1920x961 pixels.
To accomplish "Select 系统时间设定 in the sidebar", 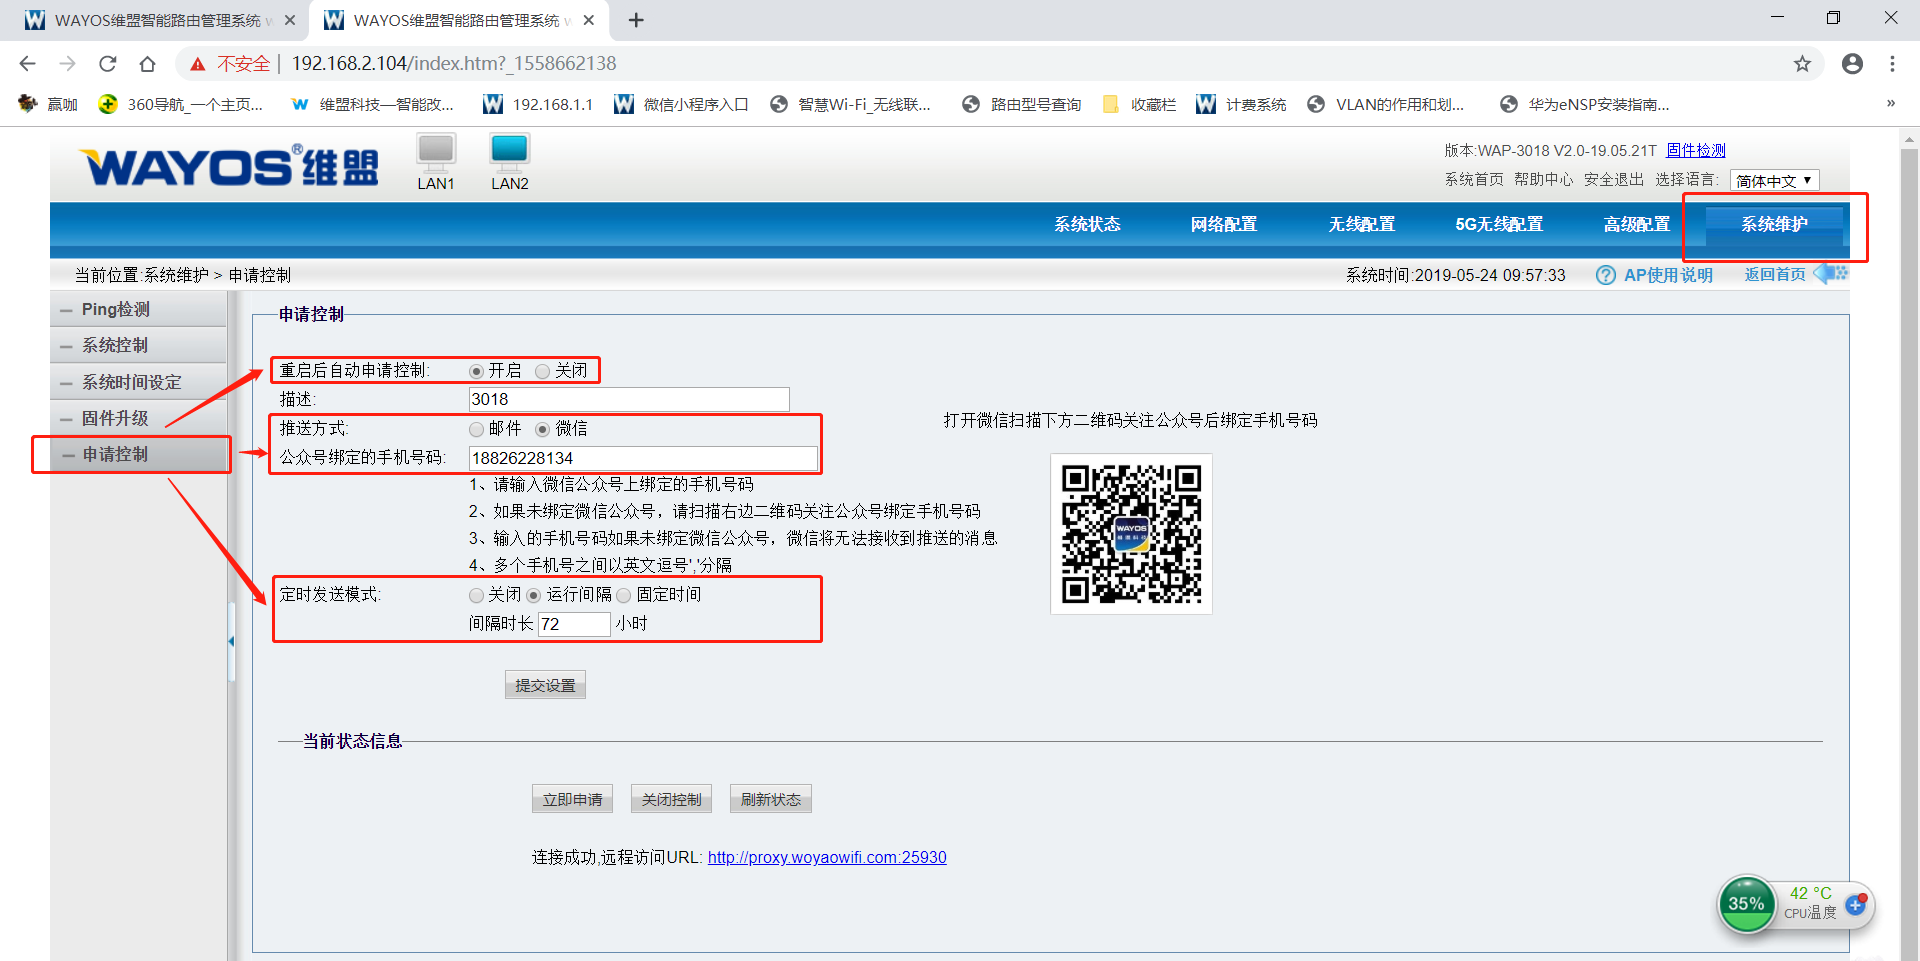I will pyautogui.click(x=138, y=382).
